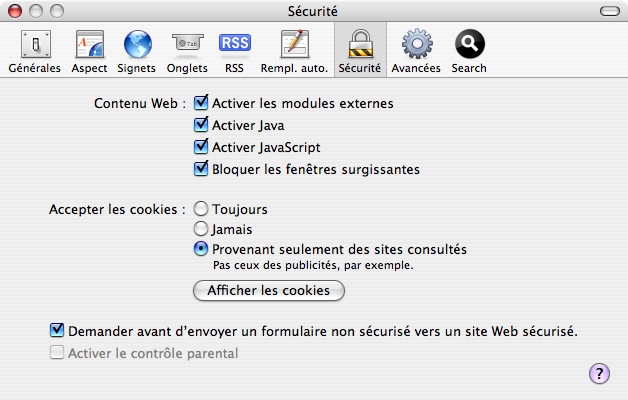Select Toujours for accepting cookies

201,209
